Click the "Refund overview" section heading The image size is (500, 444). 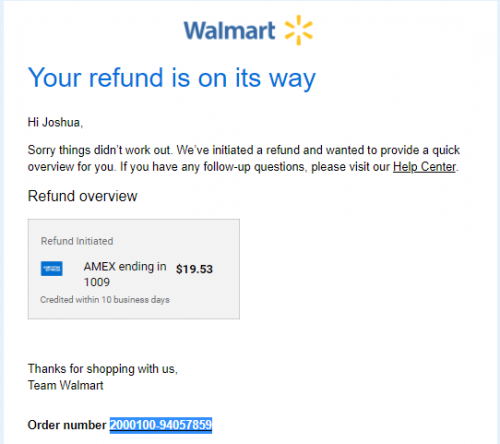click(83, 196)
